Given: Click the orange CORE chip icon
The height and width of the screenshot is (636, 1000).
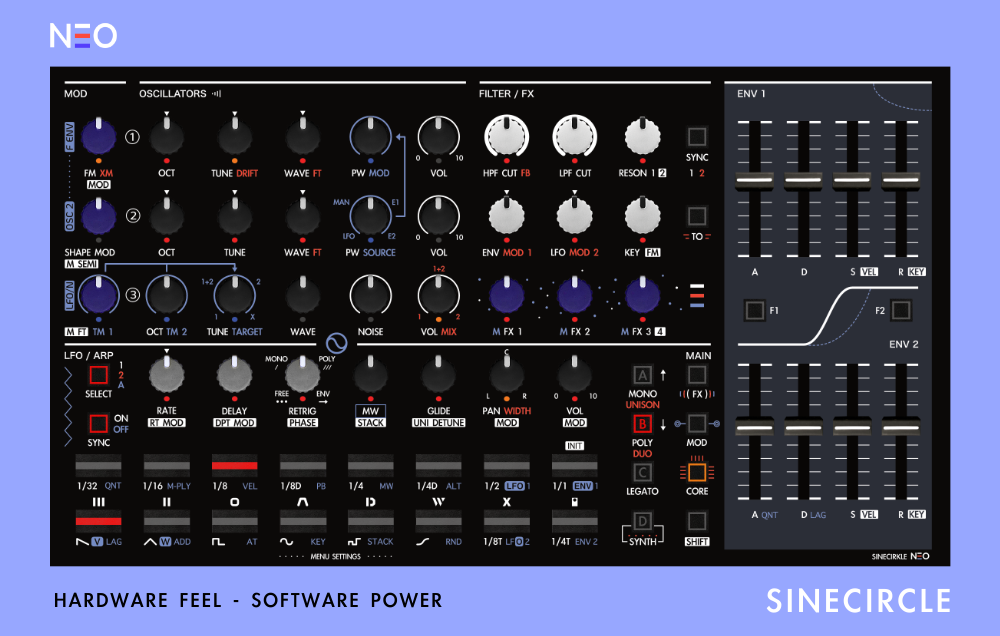Looking at the screenshot, I should pos(696,472).
